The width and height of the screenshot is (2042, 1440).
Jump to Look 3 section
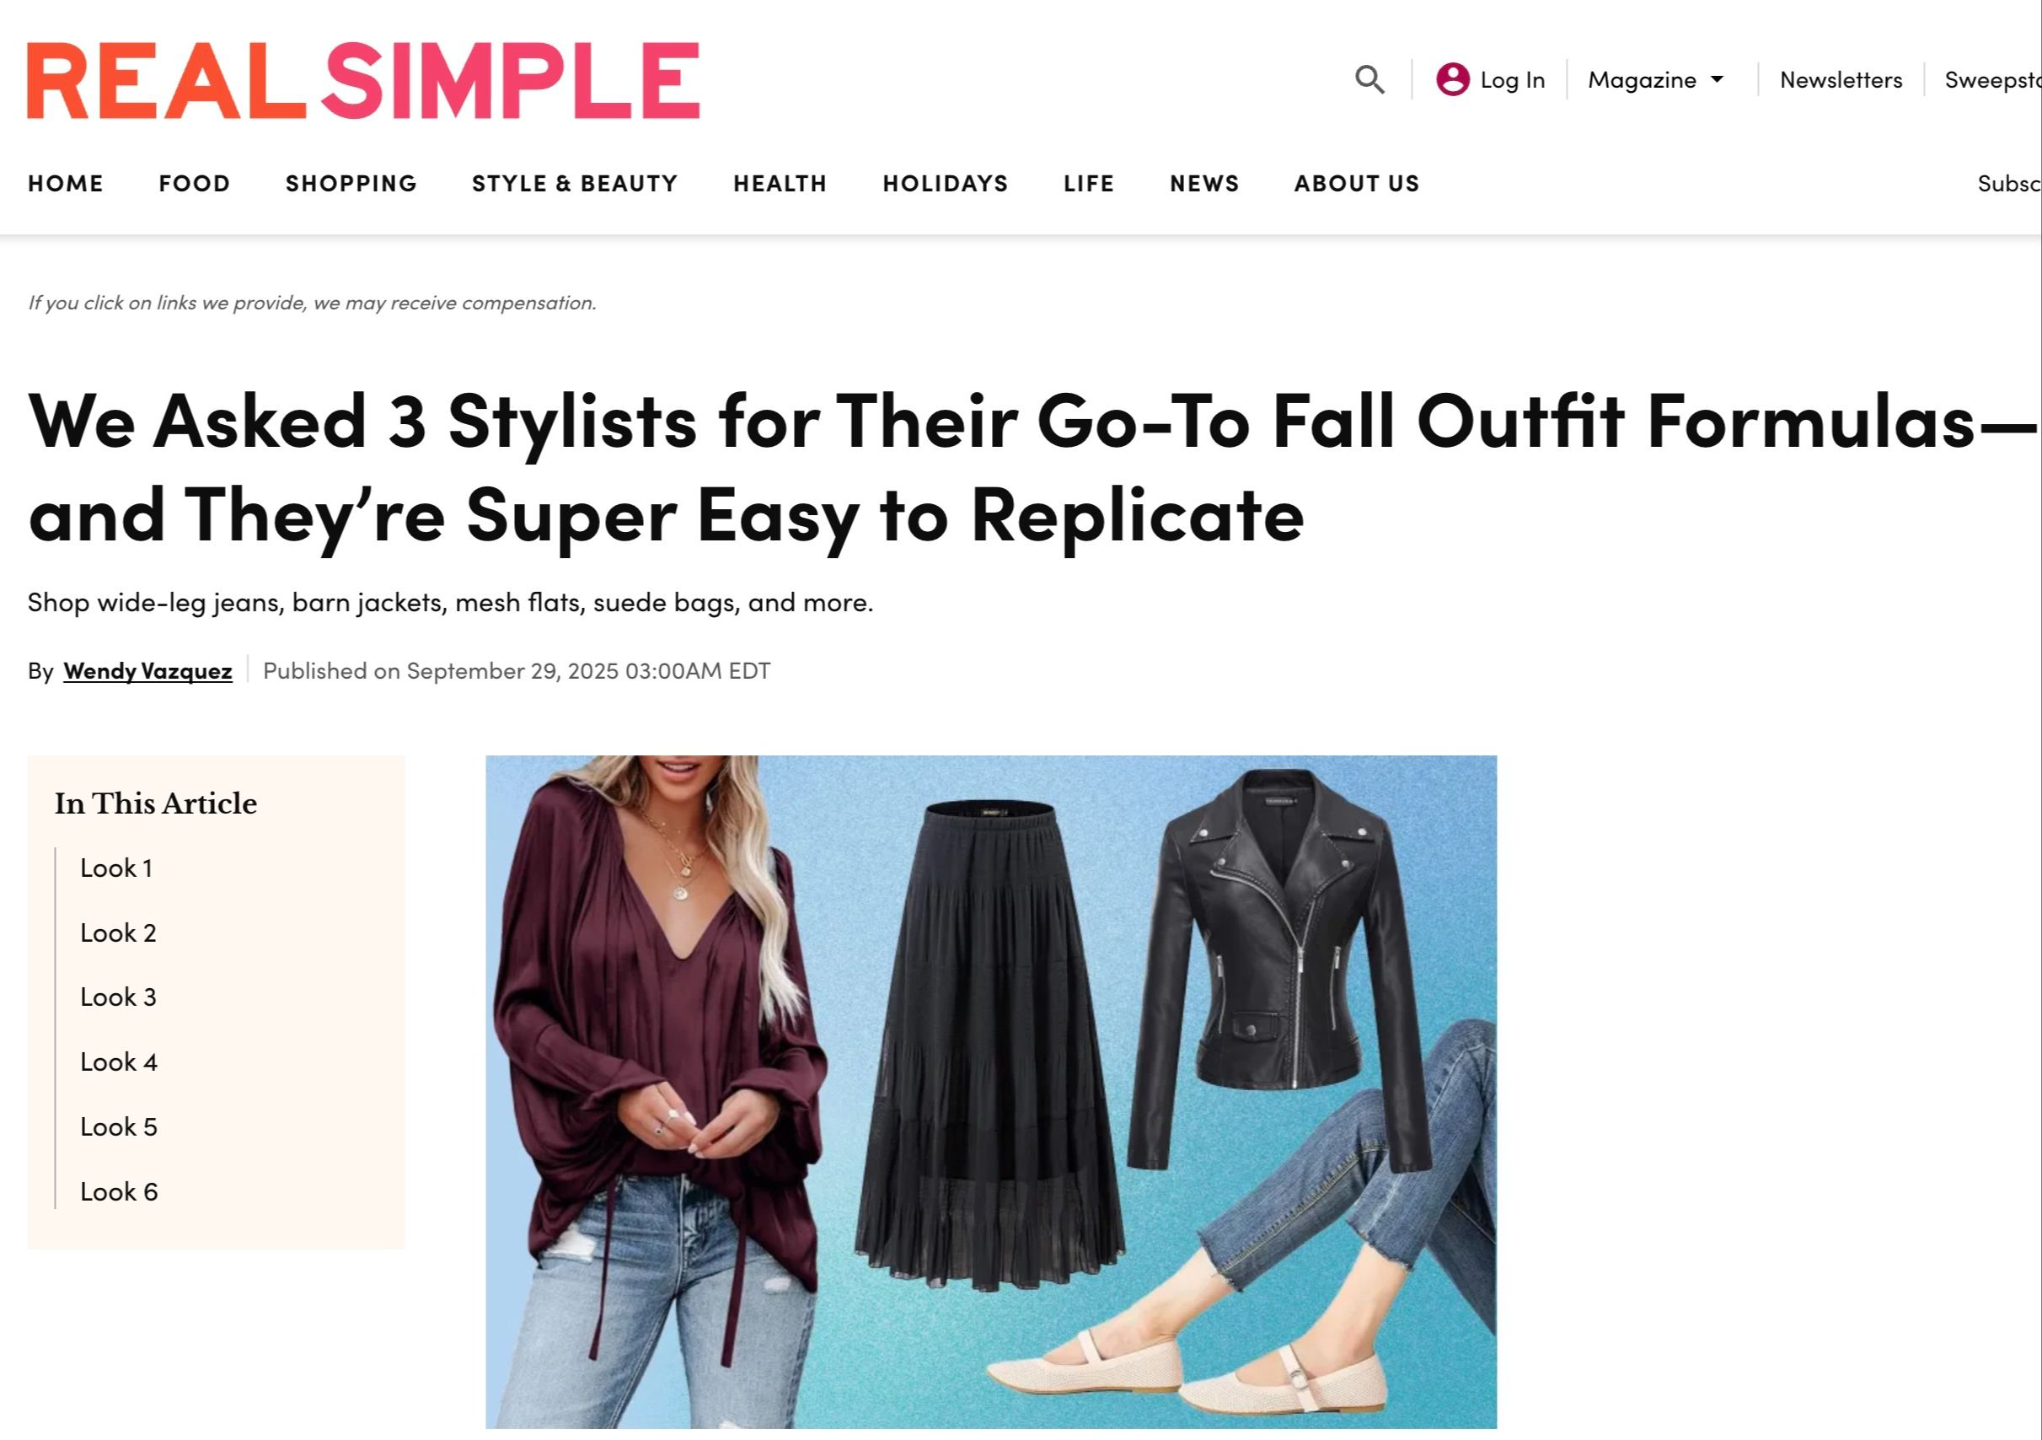click(118, 997)
